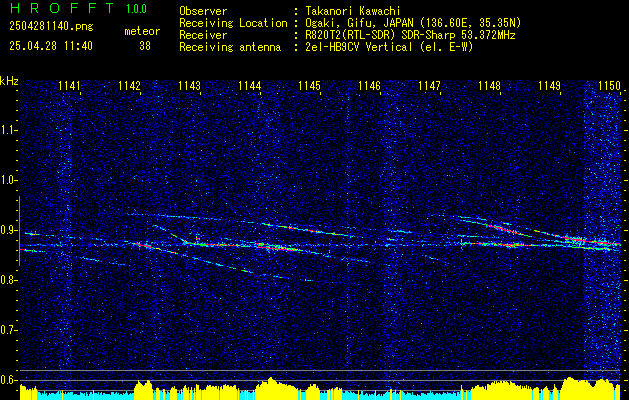Click frequency axis label 0.6
Screen dimensions: 629x400
click(7, 380)
